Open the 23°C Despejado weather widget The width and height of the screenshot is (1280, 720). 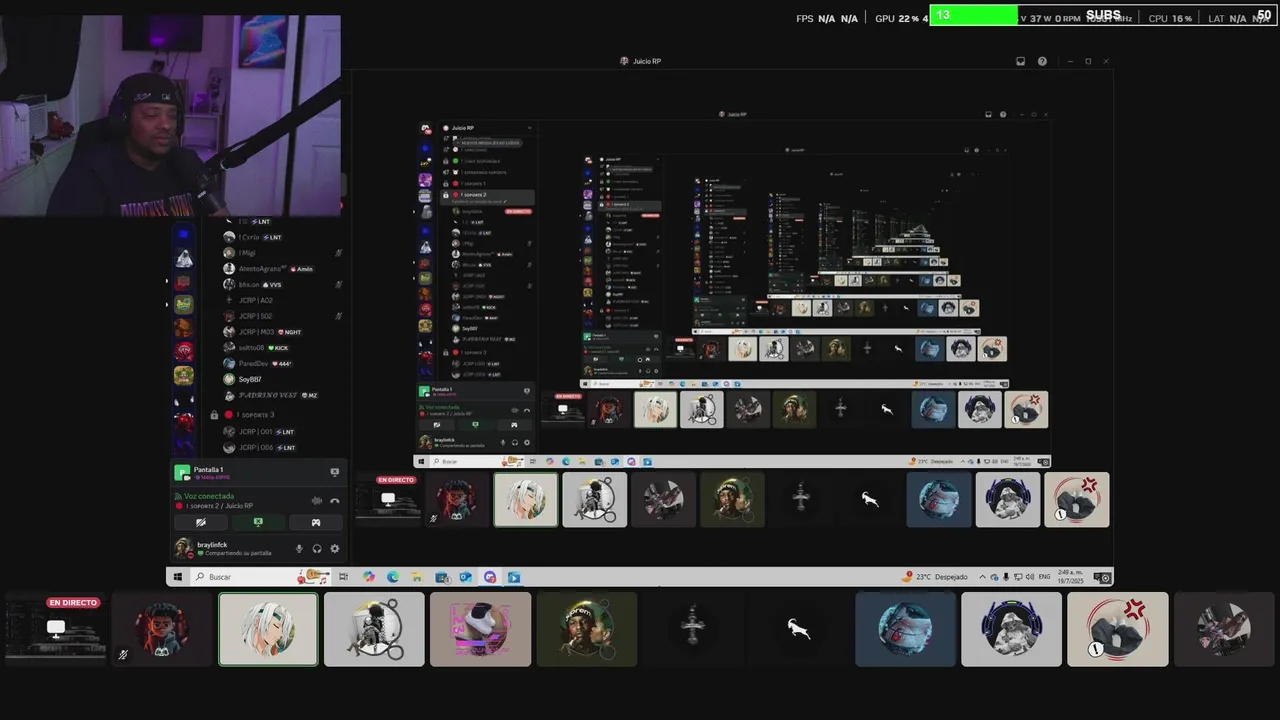pos(935,577)
